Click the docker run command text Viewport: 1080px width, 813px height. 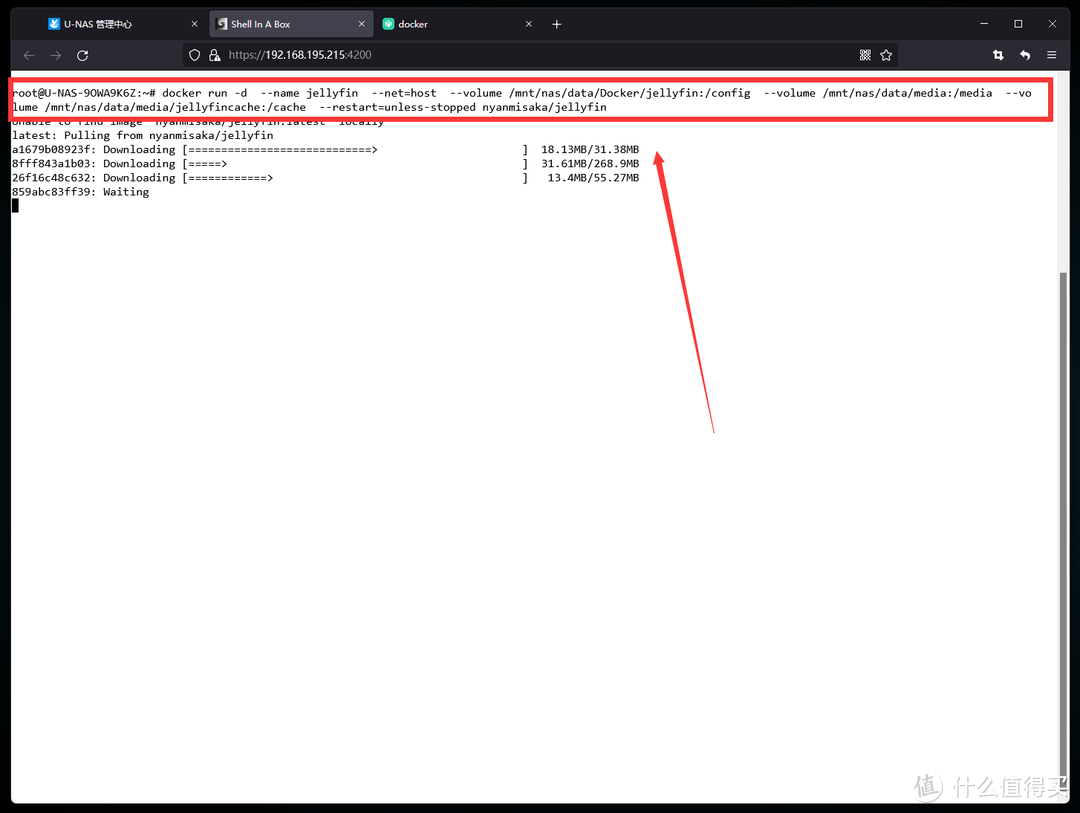521,100
